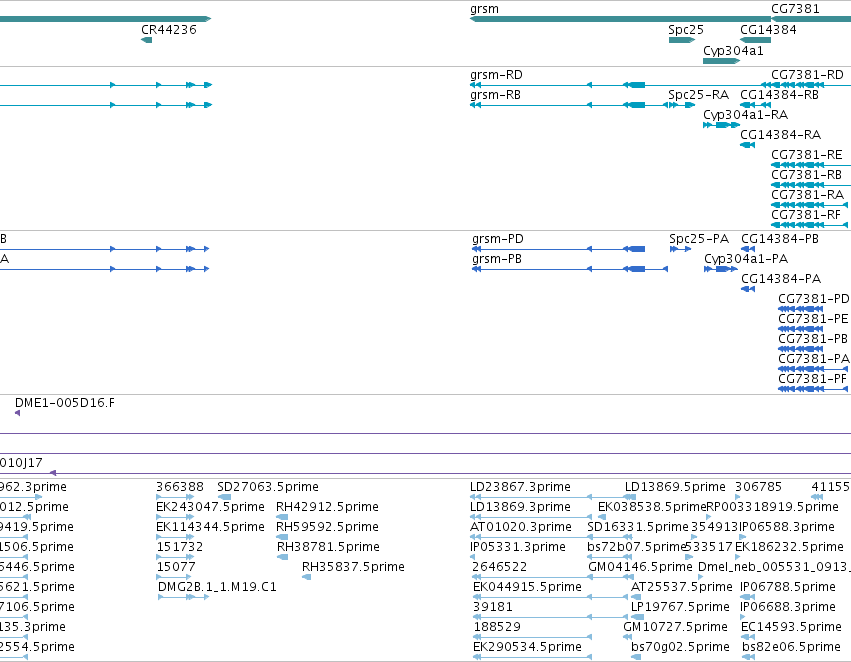
Task: Click the CG7381-PA protein feature
Action: tap(813, 370)
